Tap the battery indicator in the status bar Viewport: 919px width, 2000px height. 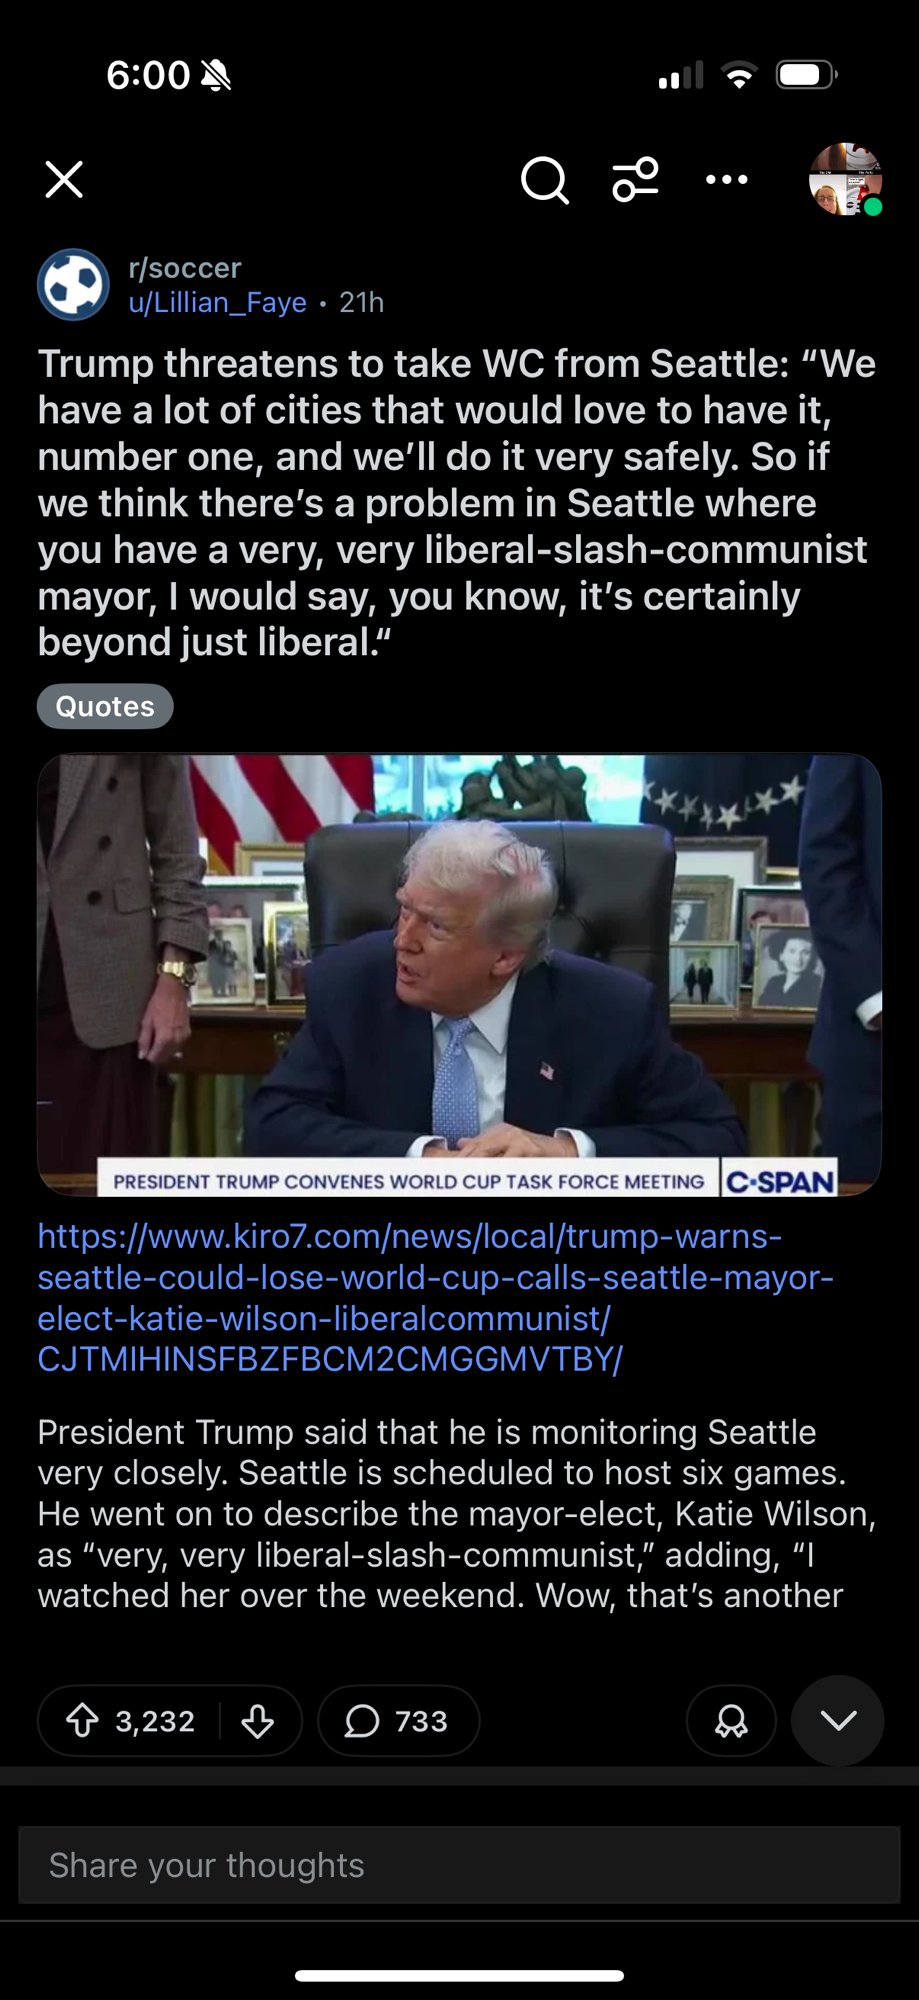(x=807, y=75)
